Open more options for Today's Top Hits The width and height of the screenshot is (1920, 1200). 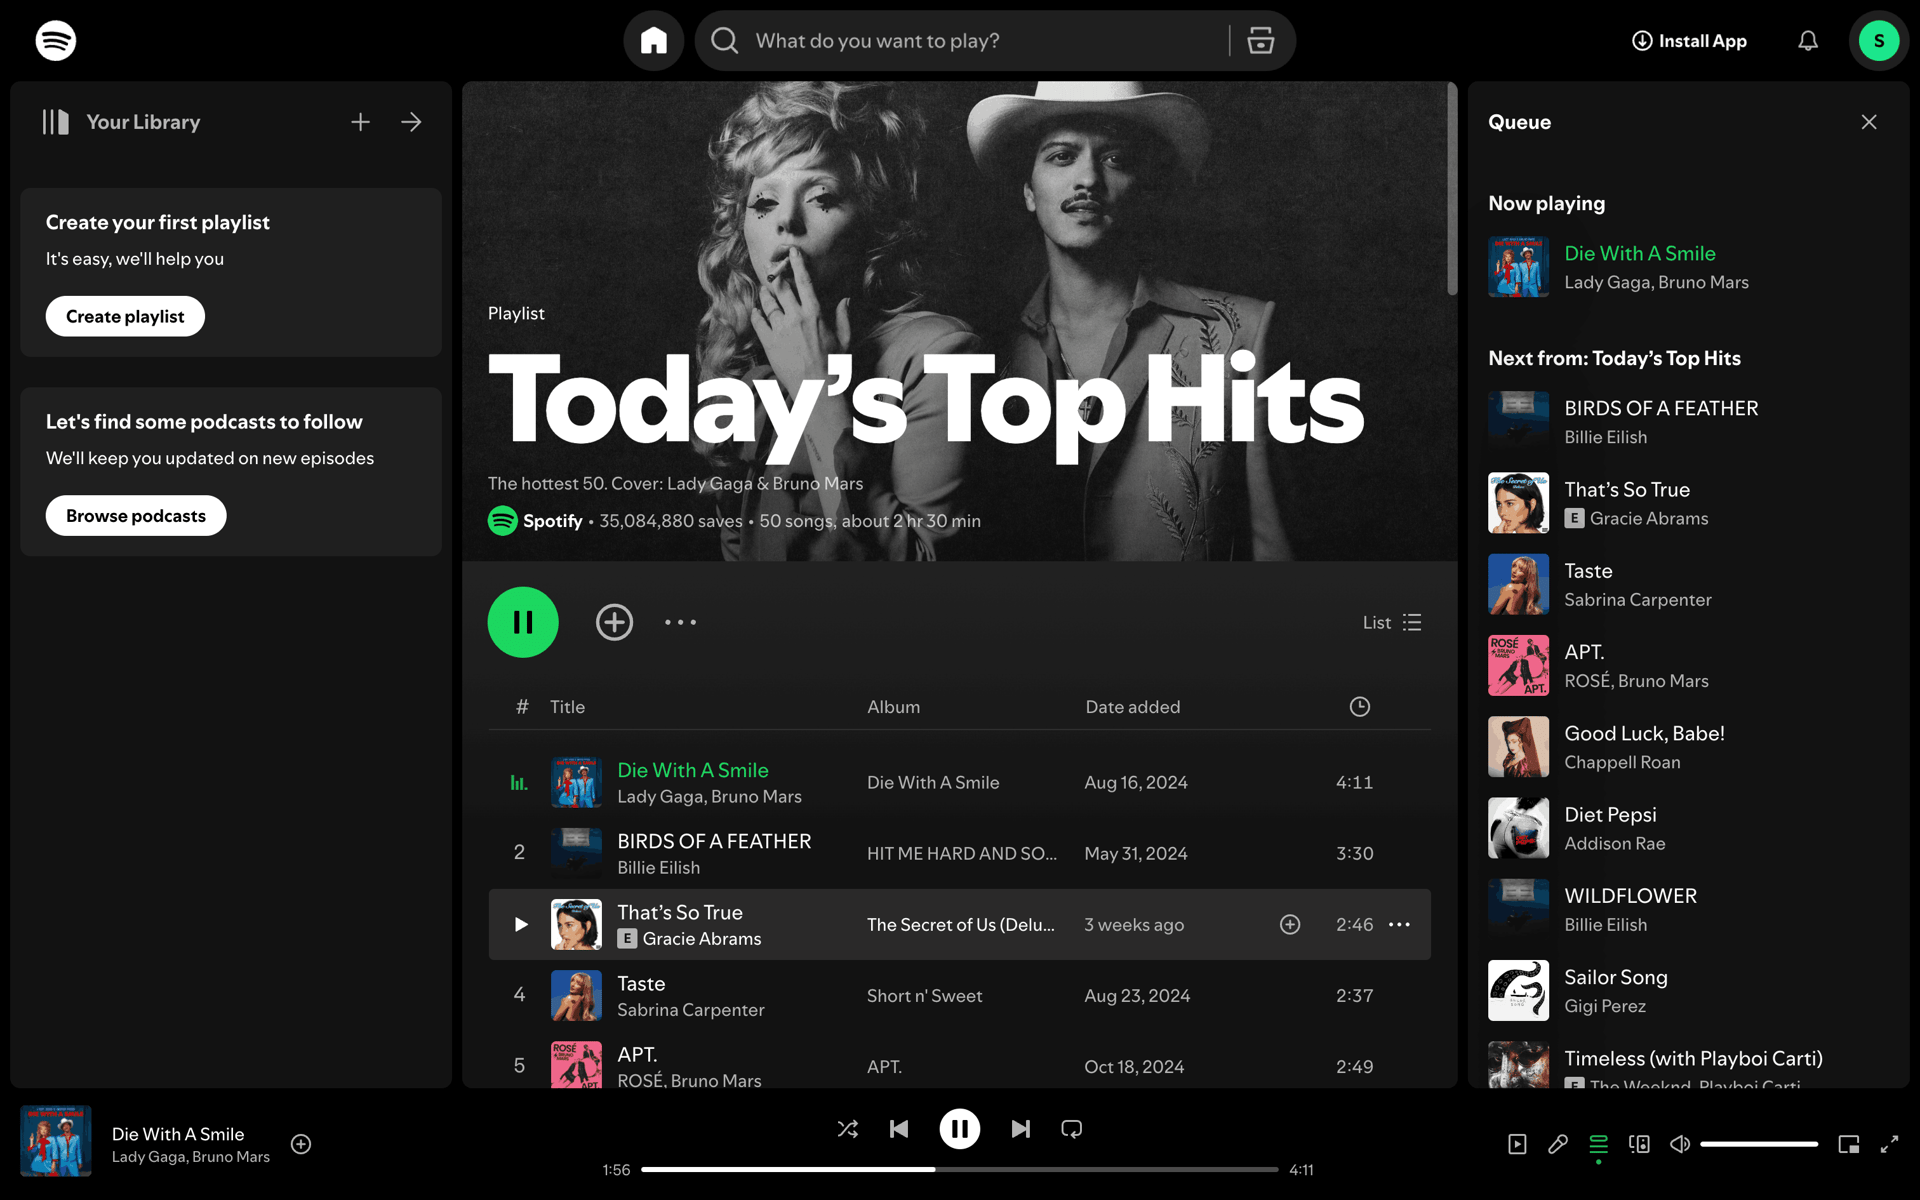click(x=680, y=622)
